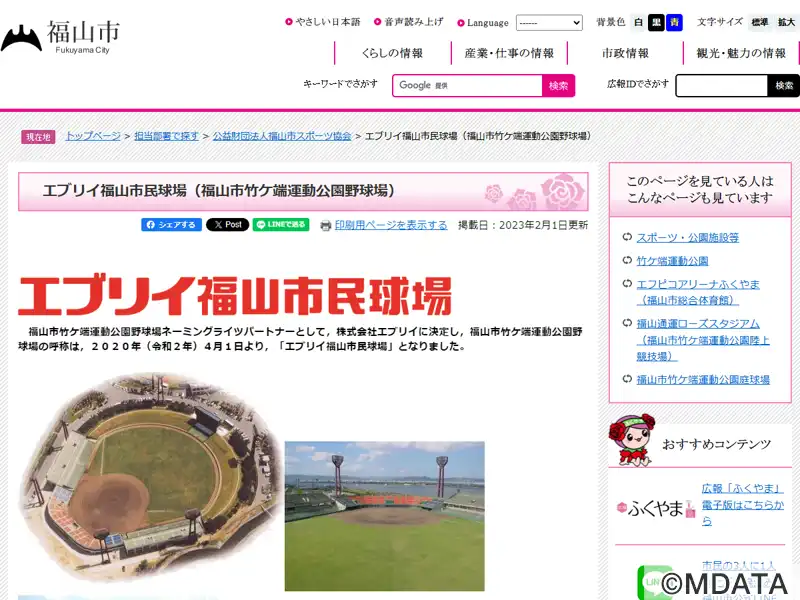Image resolution: width=800 pixels, height=600 pixels.
Task: Click 掲載日:2023年2月1日更新 text
Action: [523, 225]
